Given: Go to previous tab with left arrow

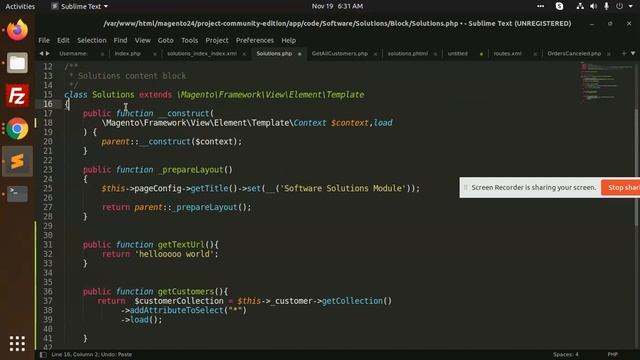Looking at the screenshot, I should tap(41, 53).
